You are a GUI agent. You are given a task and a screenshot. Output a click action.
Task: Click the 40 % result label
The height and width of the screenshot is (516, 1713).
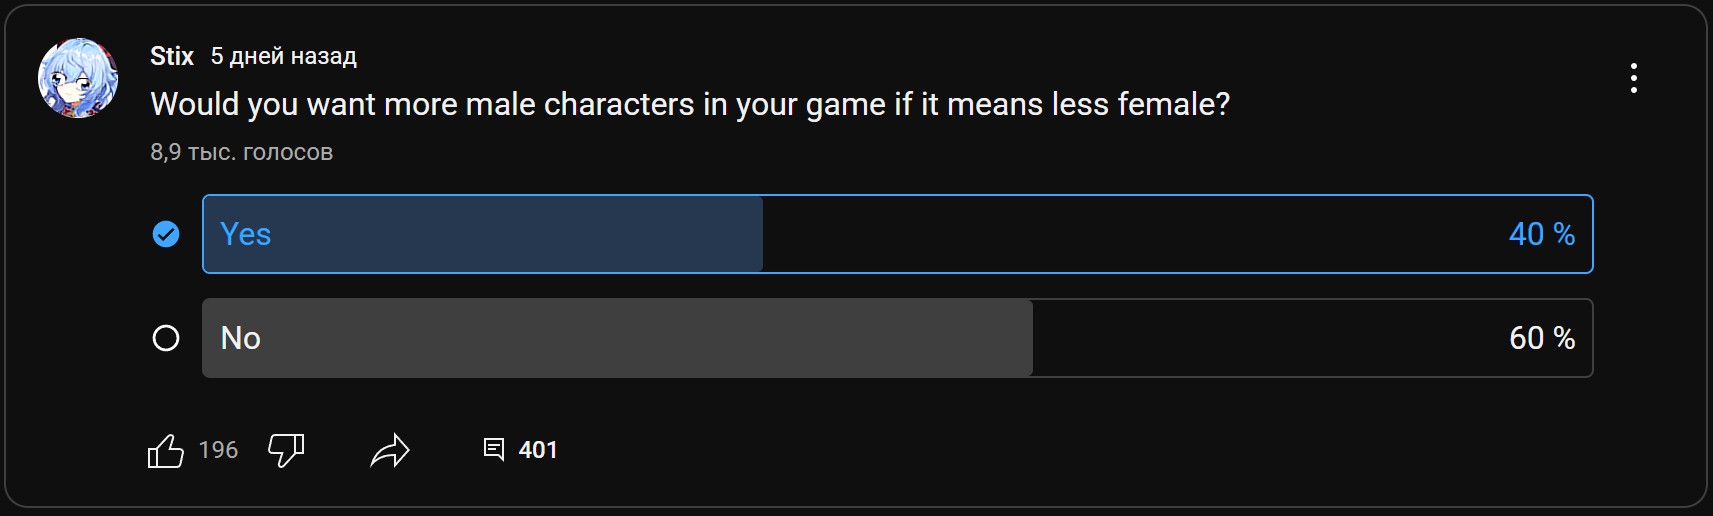(x=1542, y=234)
